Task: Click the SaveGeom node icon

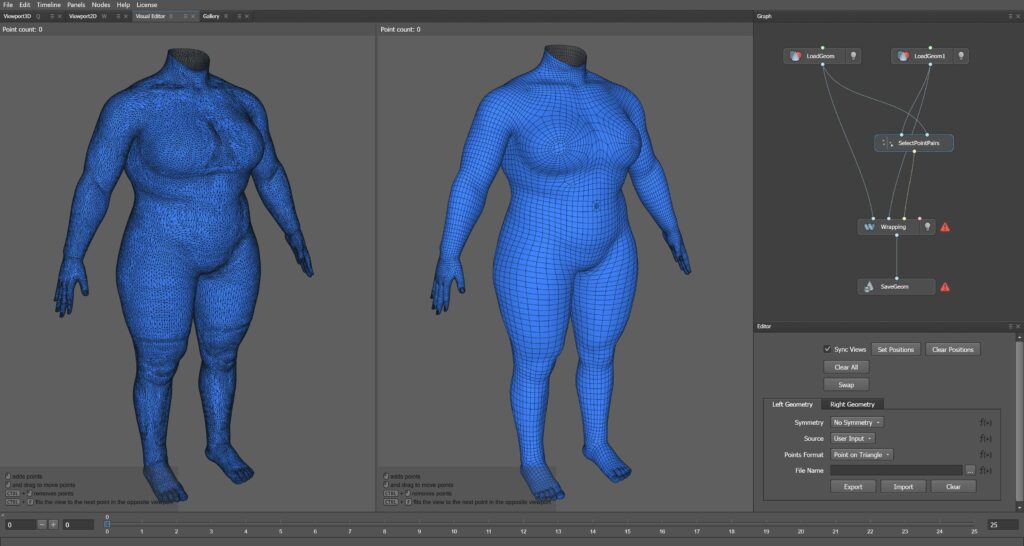Action: pyautogui.click(x=870, y=287)
